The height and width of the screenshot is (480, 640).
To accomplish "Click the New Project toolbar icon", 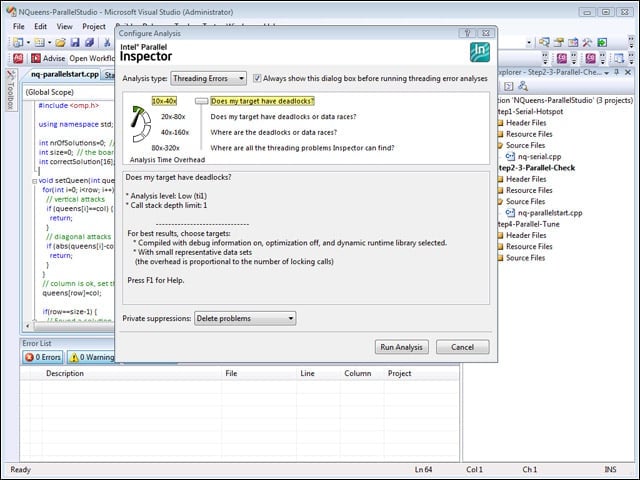I will point(18,42).
